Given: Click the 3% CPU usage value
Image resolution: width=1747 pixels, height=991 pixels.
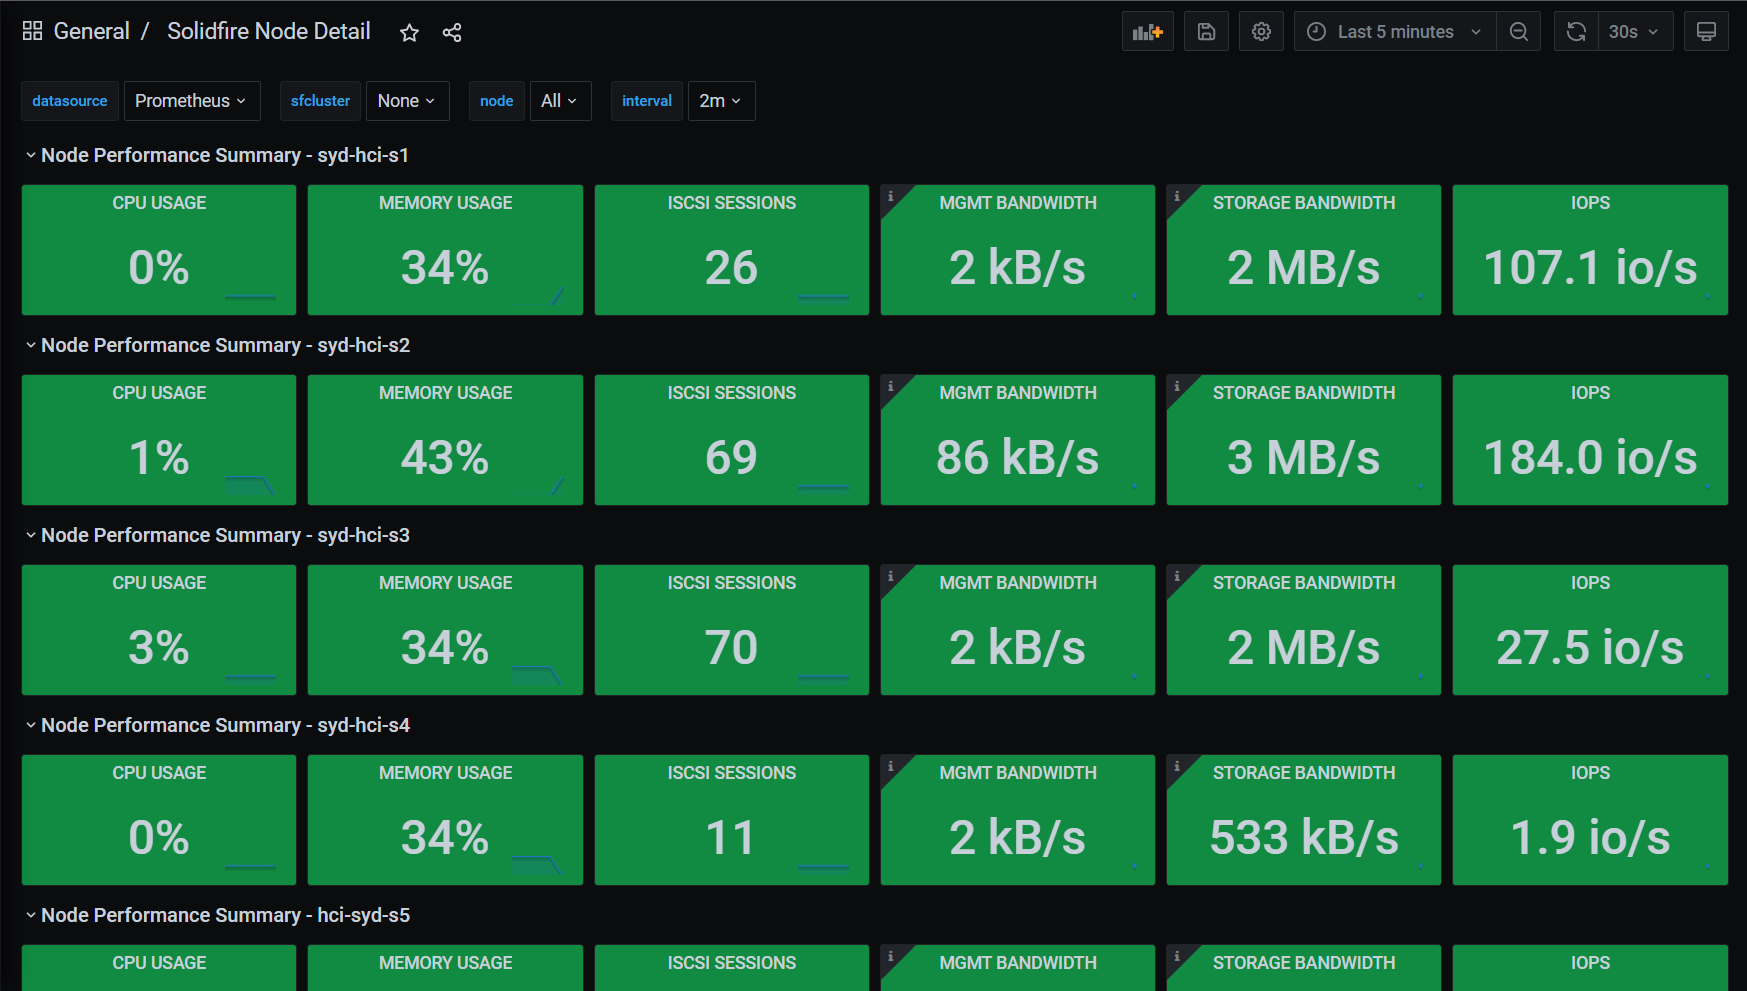Looking at the screenshot, I should coord(159,648).
